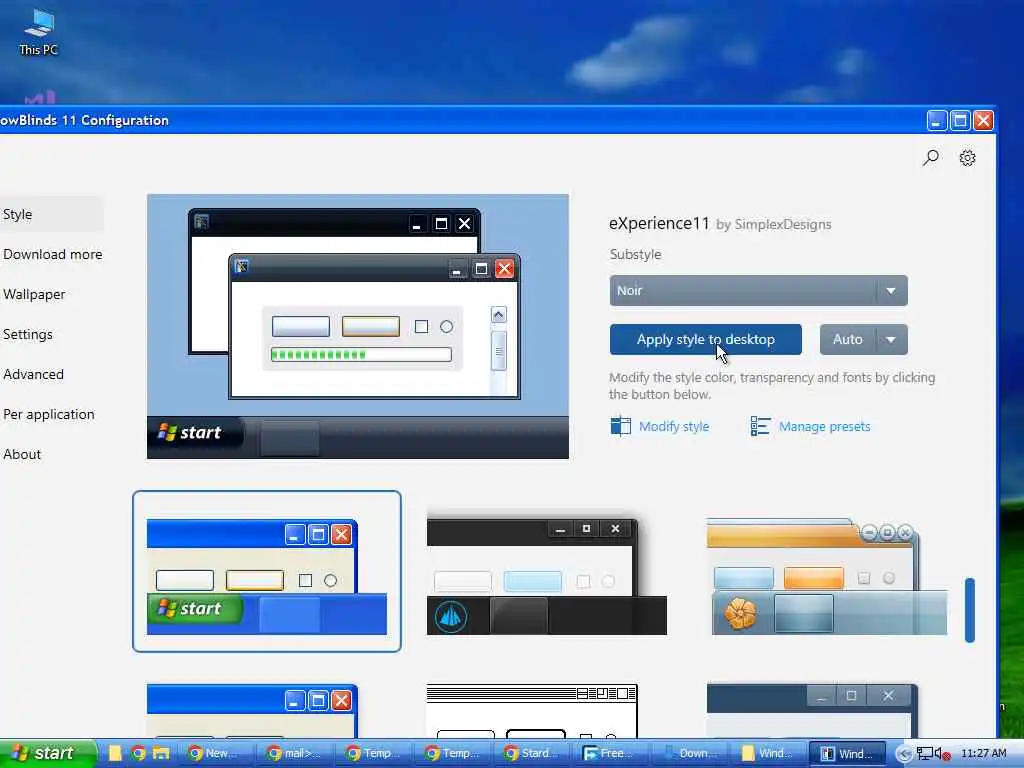Select the Style sidebar item

coord(51,214)
